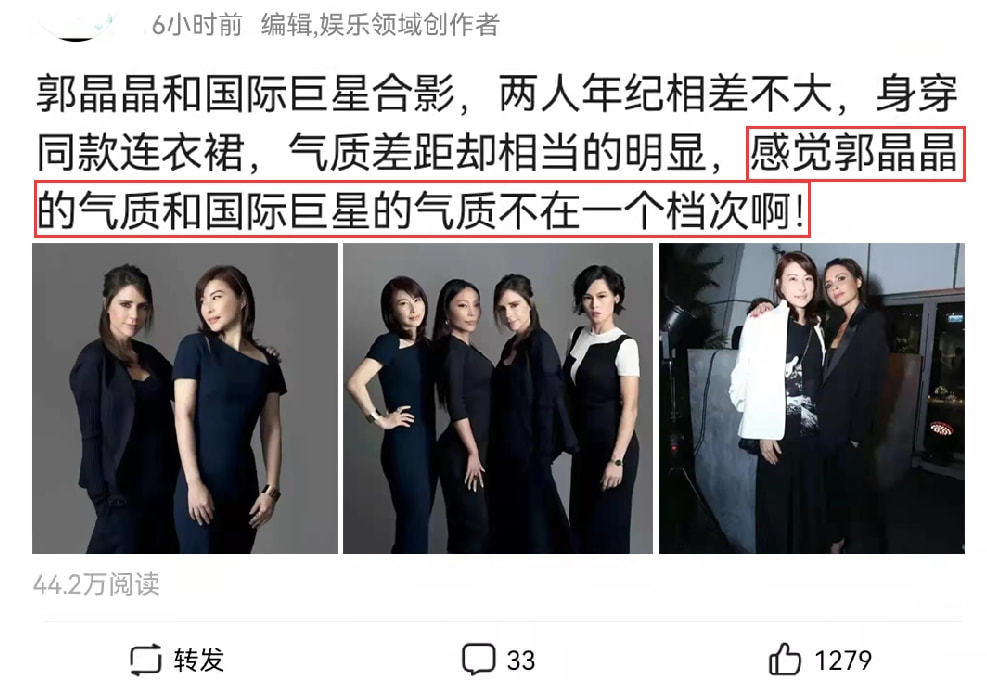Open comments via speech bubble icon
Viewport: 987px width, 695px height.
(478, 659)
